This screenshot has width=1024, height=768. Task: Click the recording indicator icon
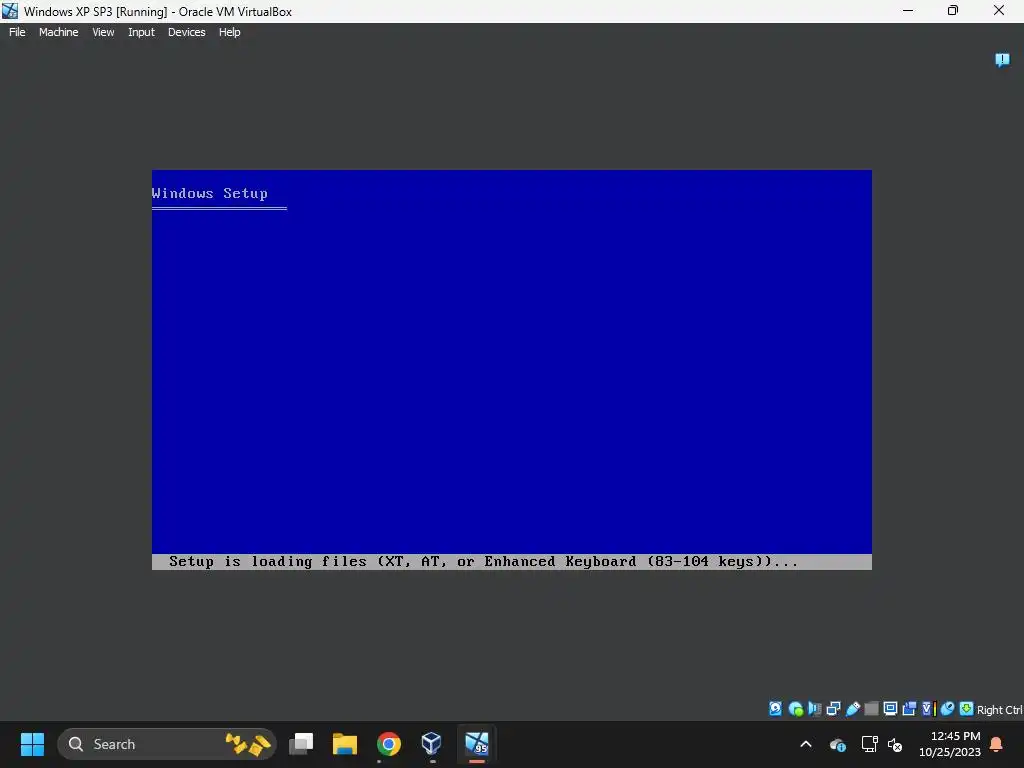pos(909,709)
